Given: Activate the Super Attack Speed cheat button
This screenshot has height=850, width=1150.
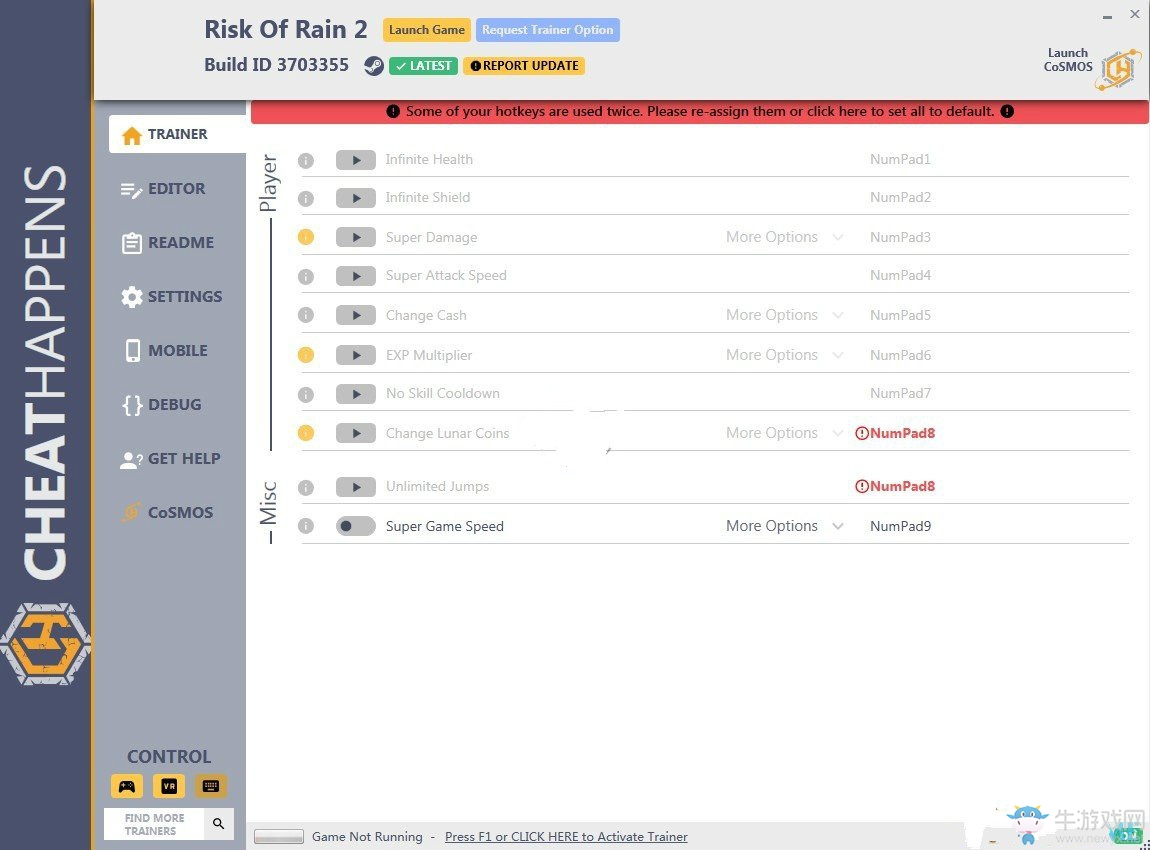Looking at the screenshot, I should point(356,276).
